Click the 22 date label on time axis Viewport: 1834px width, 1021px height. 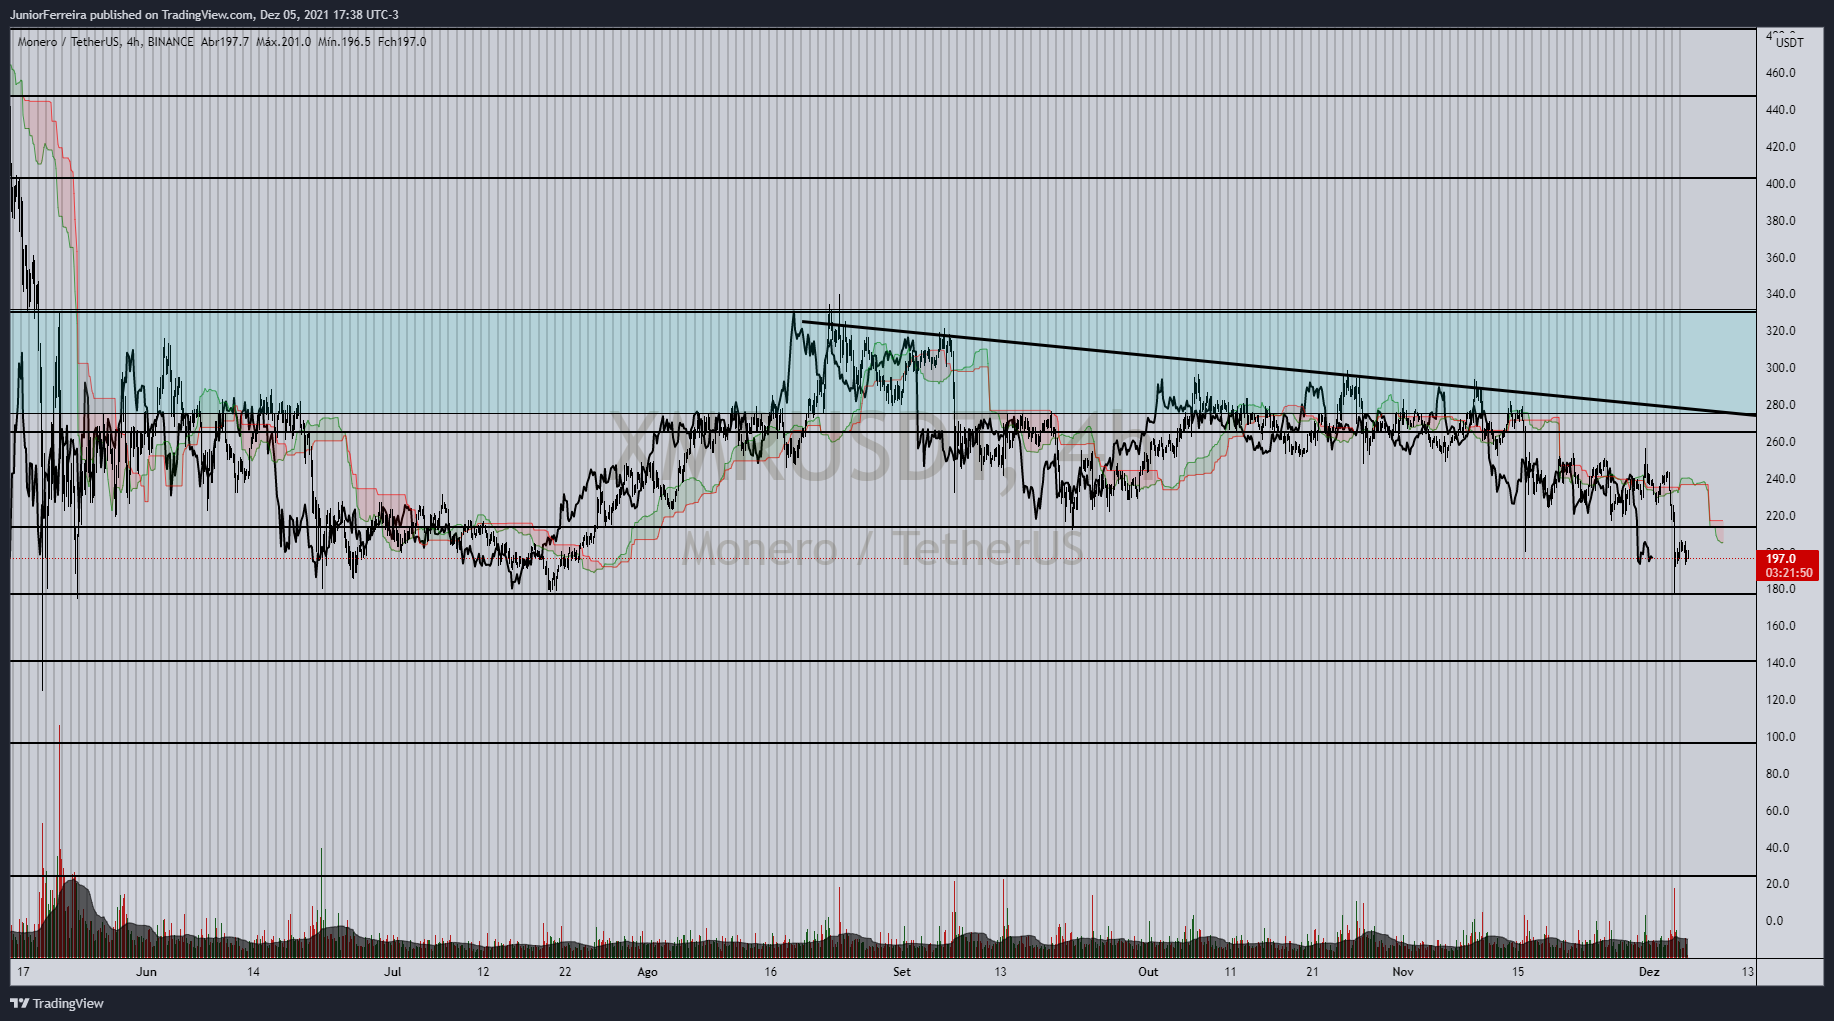click(565, 972)
